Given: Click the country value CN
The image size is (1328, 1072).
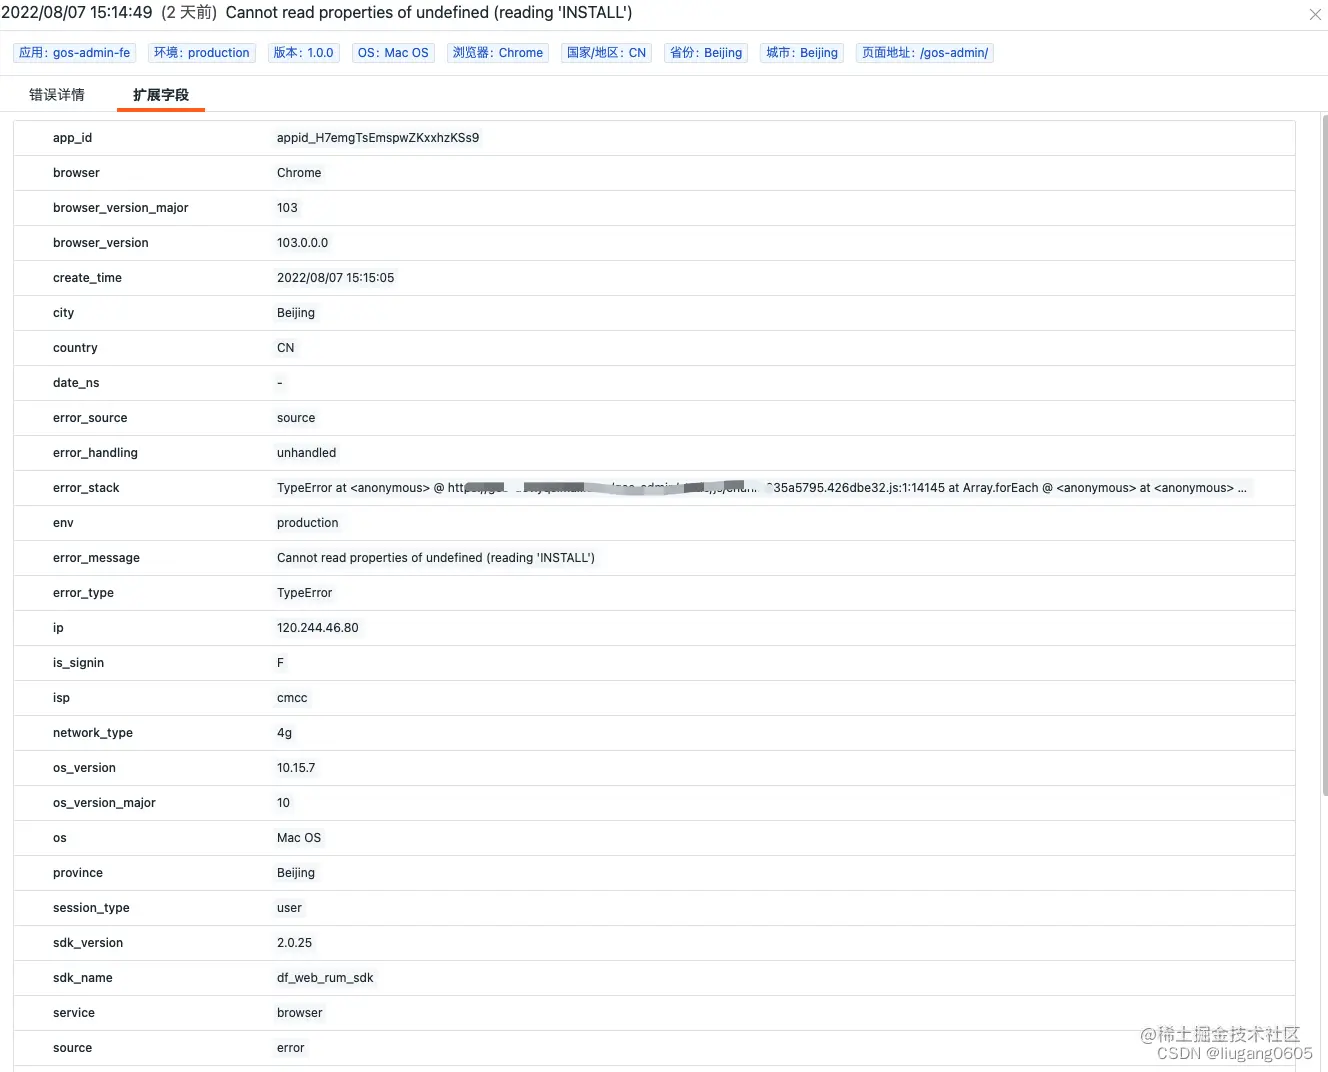Looking at the screenshot, I should (286, 348).
